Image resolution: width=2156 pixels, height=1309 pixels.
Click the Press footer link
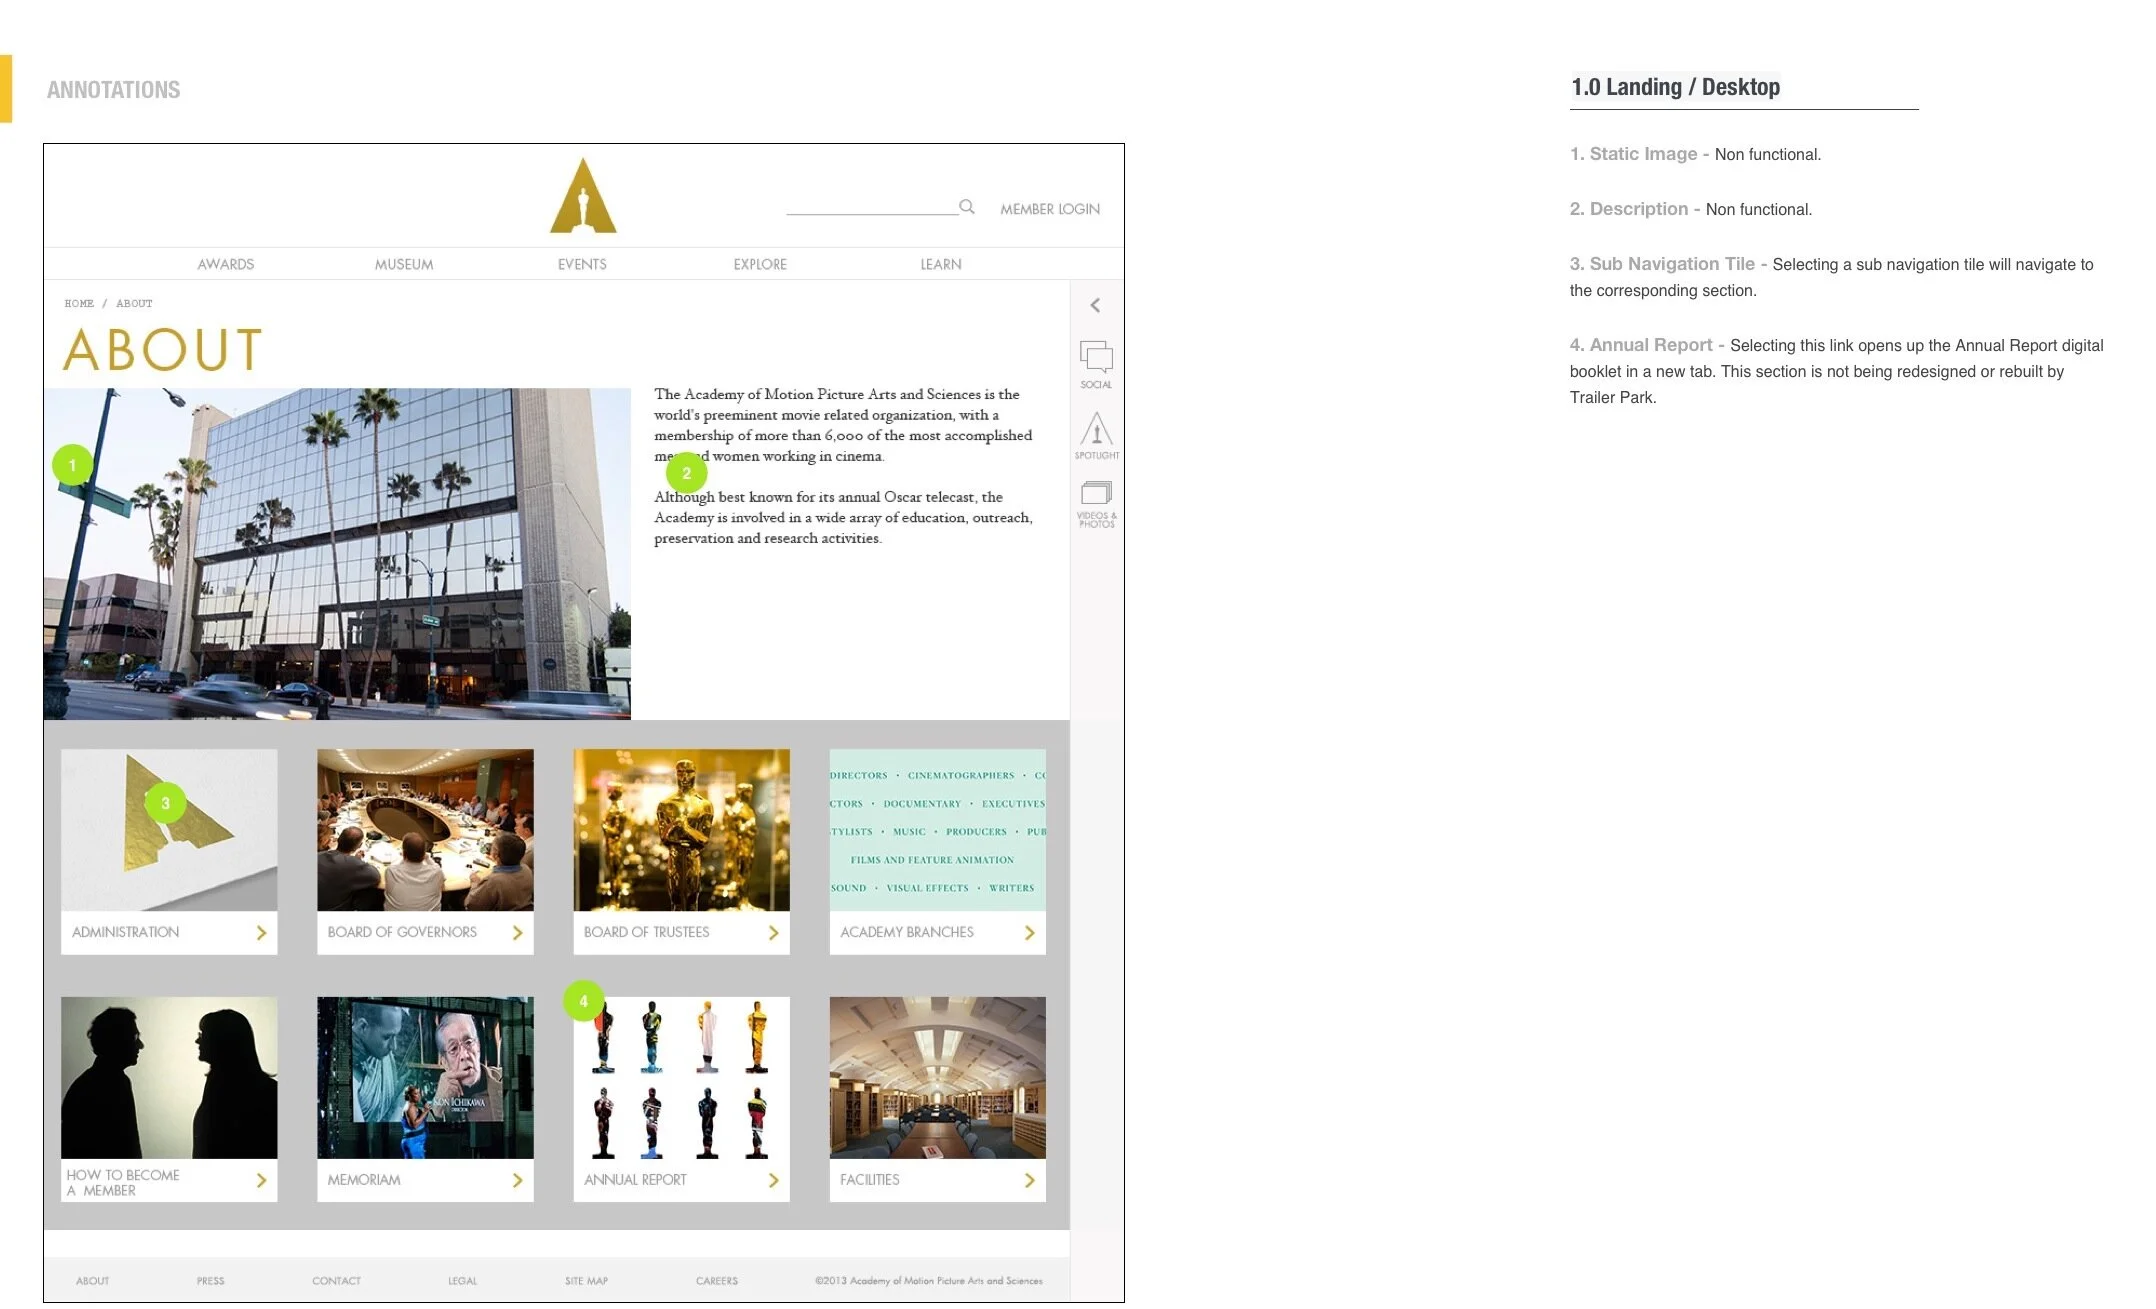coord(210,1281)
